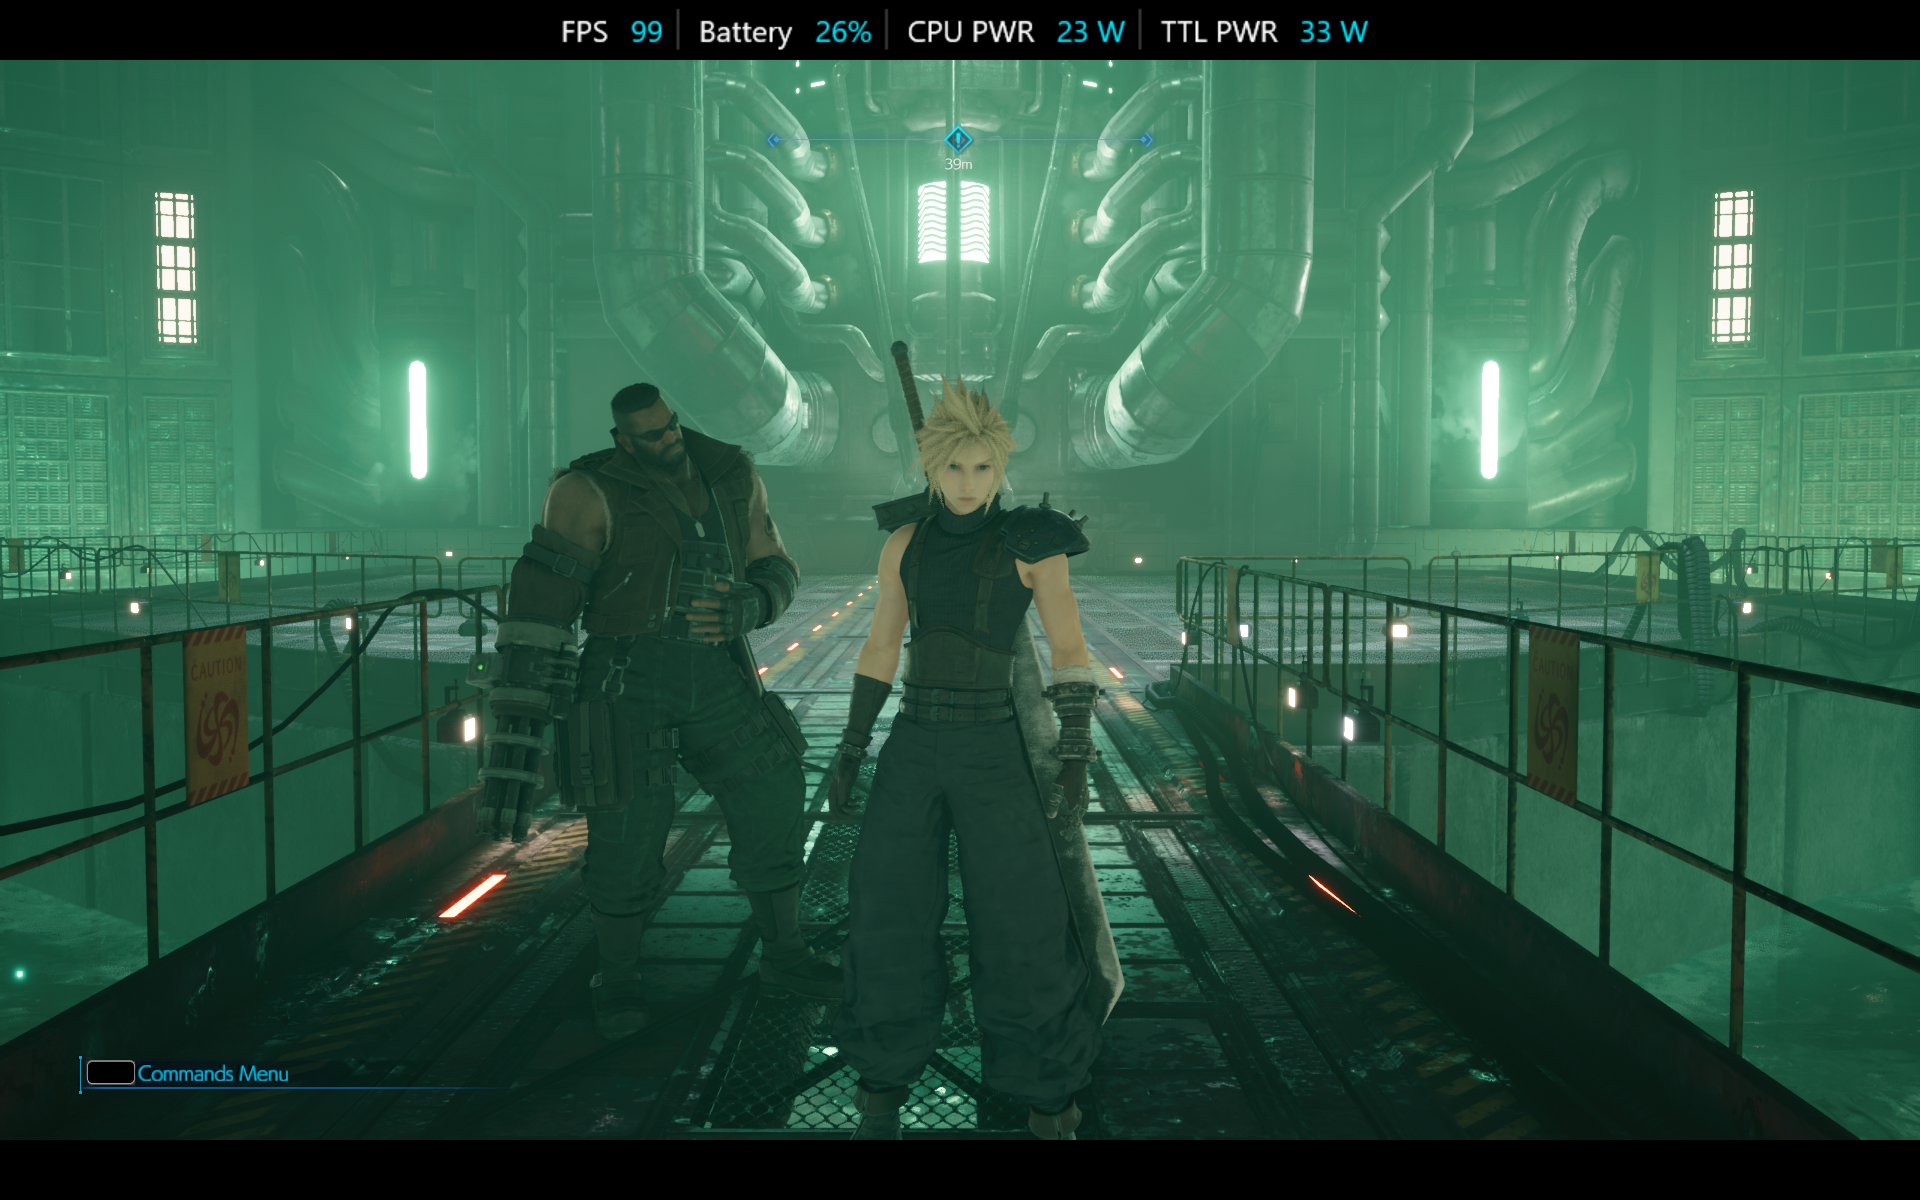Image resolution: width=1920 pixels, height=1200 pixels.
Task: Click the CPU PWR 23 W readout
Action: (1016, 32)
